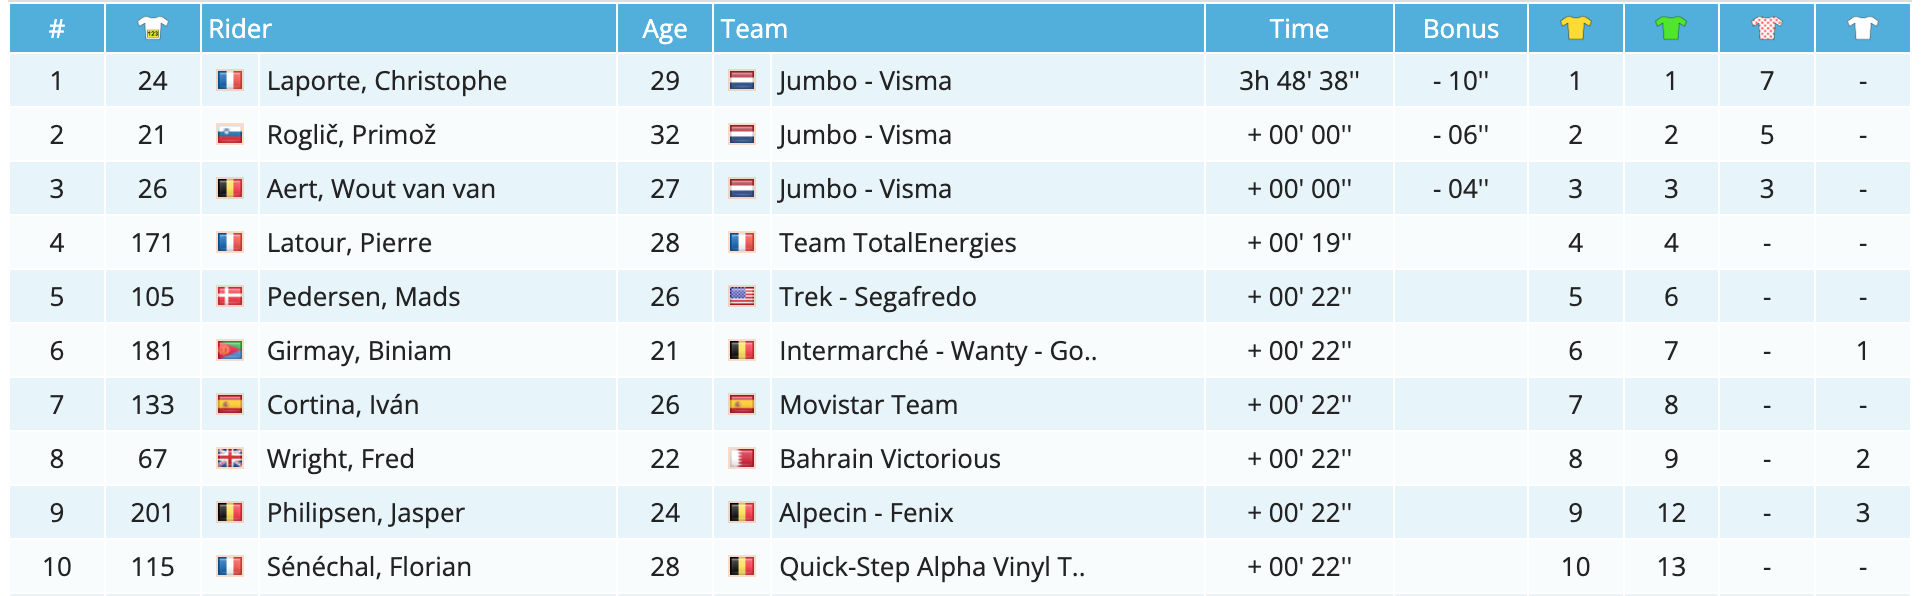The width and height of the screenshot is (1922, 596).
Task: Open the Team TotalEnergies team page
Action: click(897, 243)
